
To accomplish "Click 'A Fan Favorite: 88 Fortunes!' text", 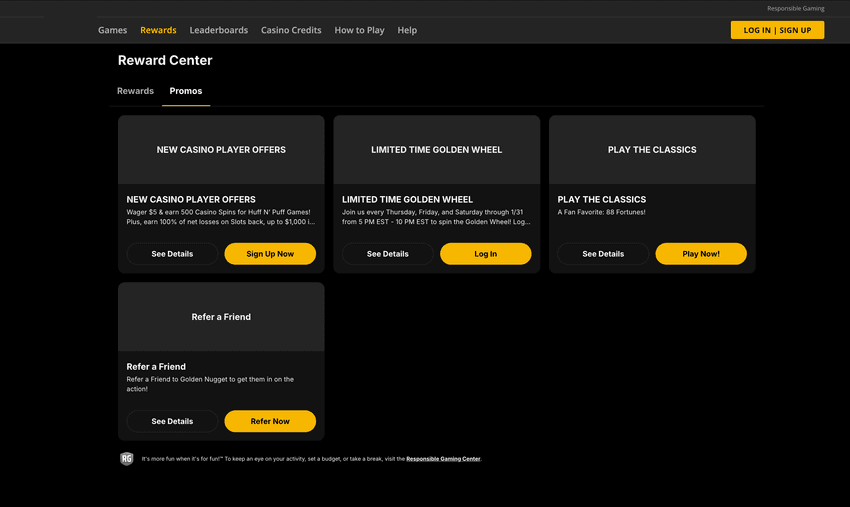I will tap(601, 212).
